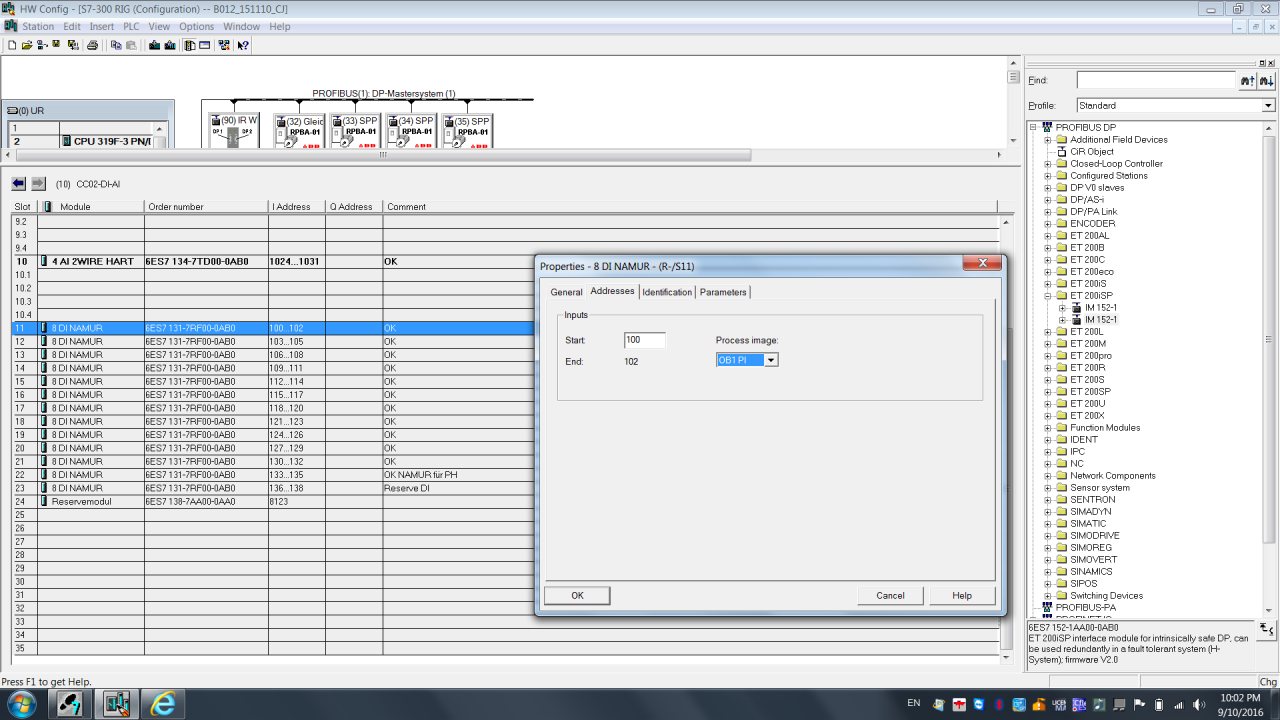Click the back navigation arrow above slot table

19,184
